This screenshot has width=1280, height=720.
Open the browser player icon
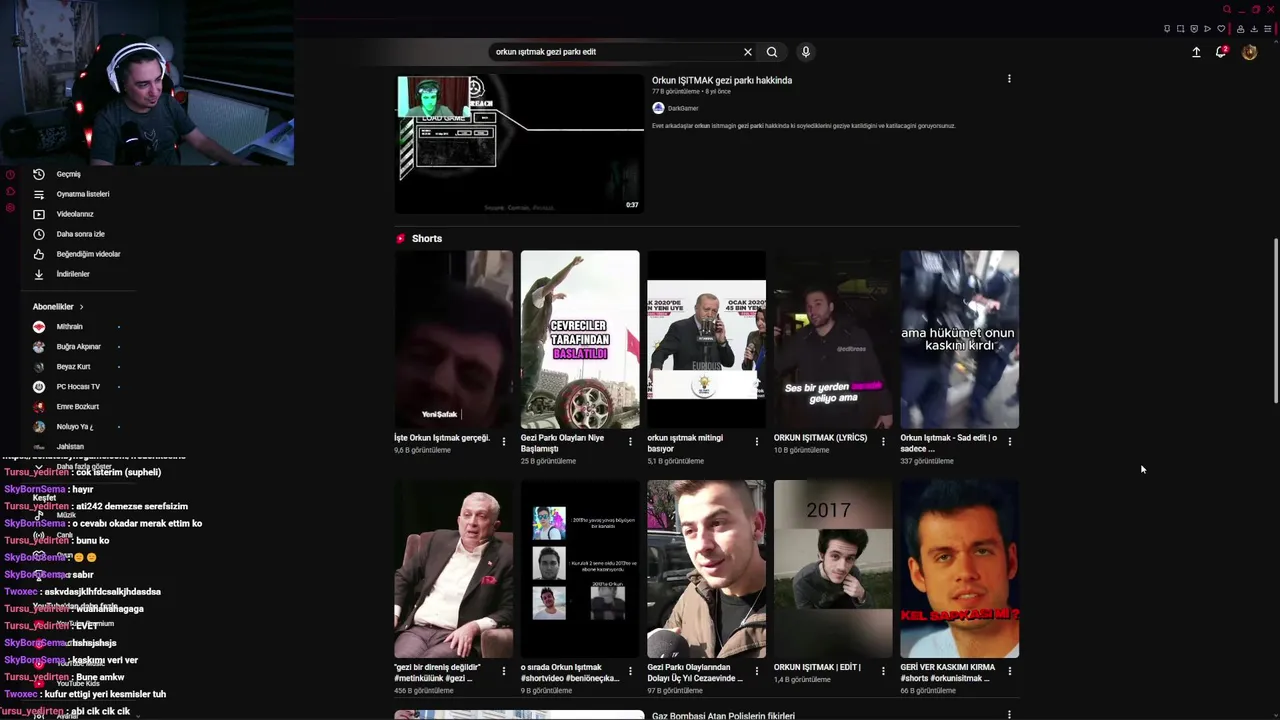click(1207, 29)
